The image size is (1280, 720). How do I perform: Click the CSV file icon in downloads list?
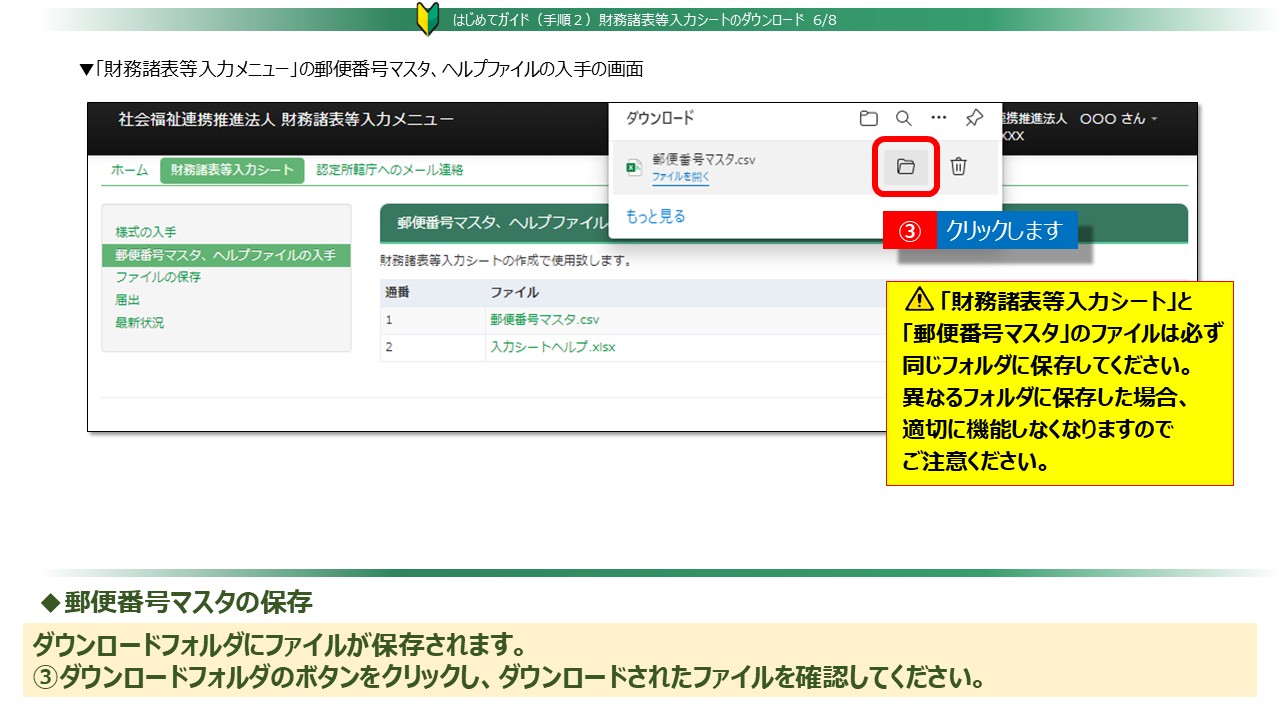coord(633,167)
